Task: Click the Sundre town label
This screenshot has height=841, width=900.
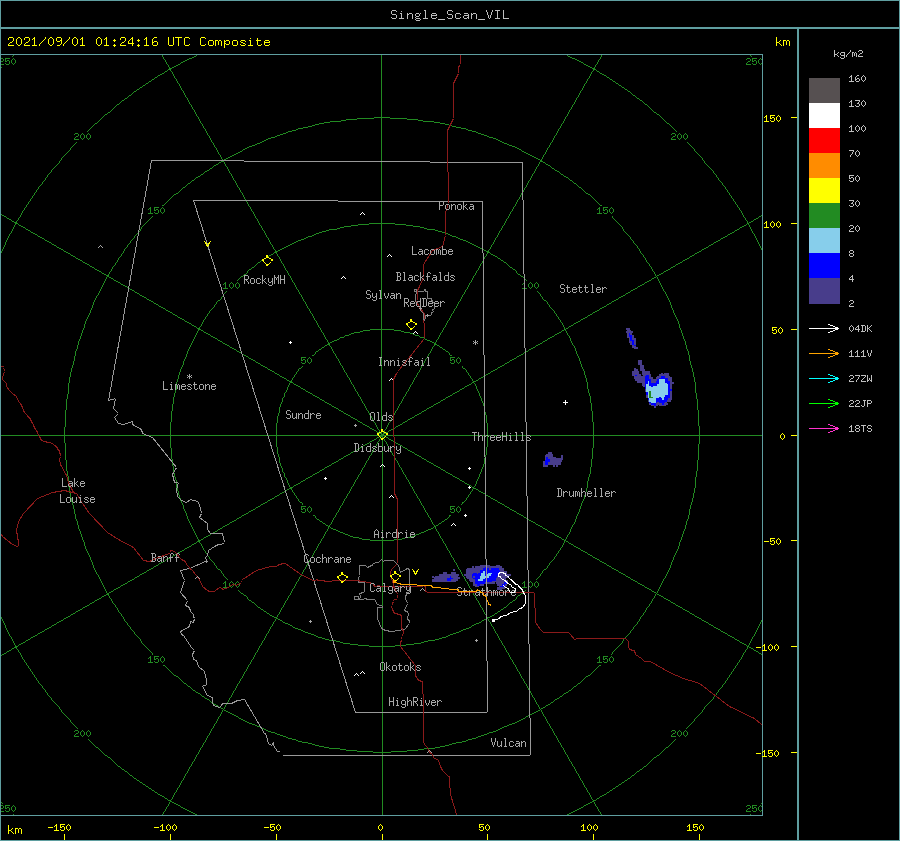Action: coord(303,414)
